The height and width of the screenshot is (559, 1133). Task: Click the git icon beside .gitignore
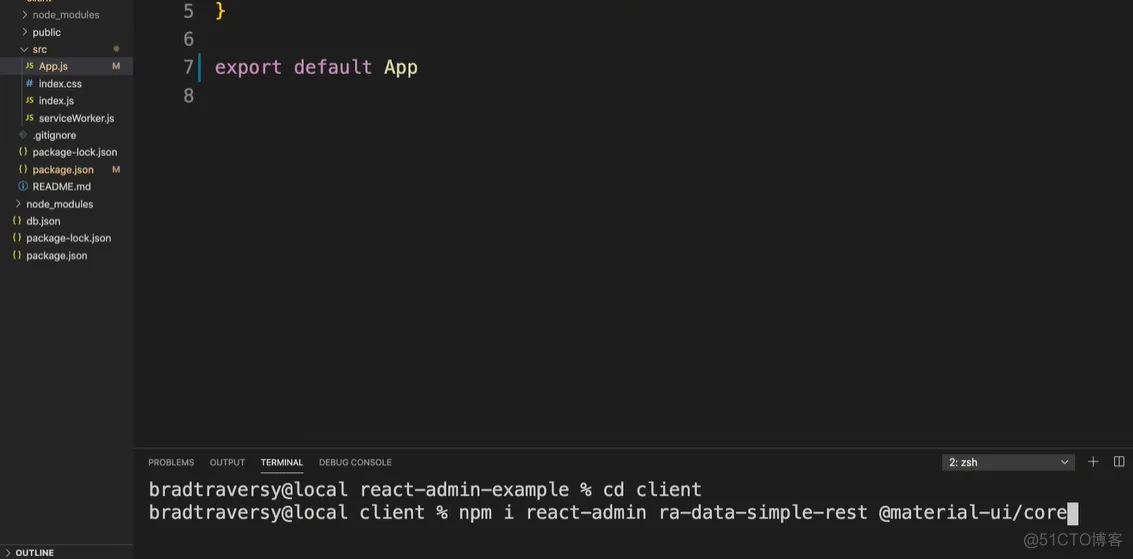(23, 135)
